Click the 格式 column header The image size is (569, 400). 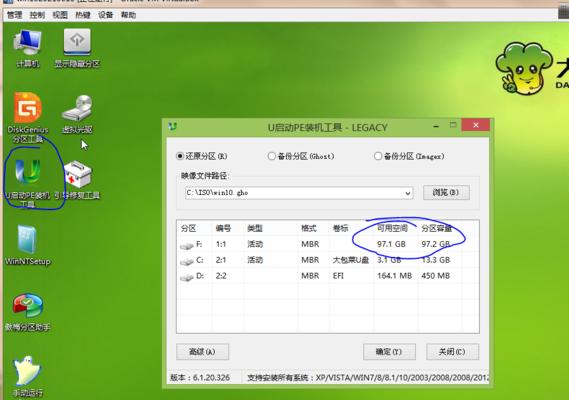[x=309, y=228]
